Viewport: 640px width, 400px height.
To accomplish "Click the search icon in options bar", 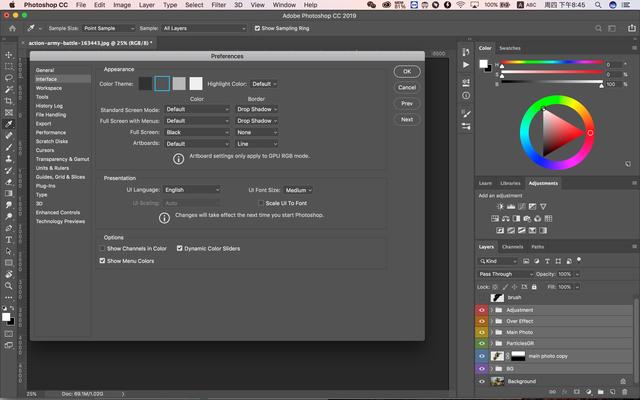I will (598, 28).
